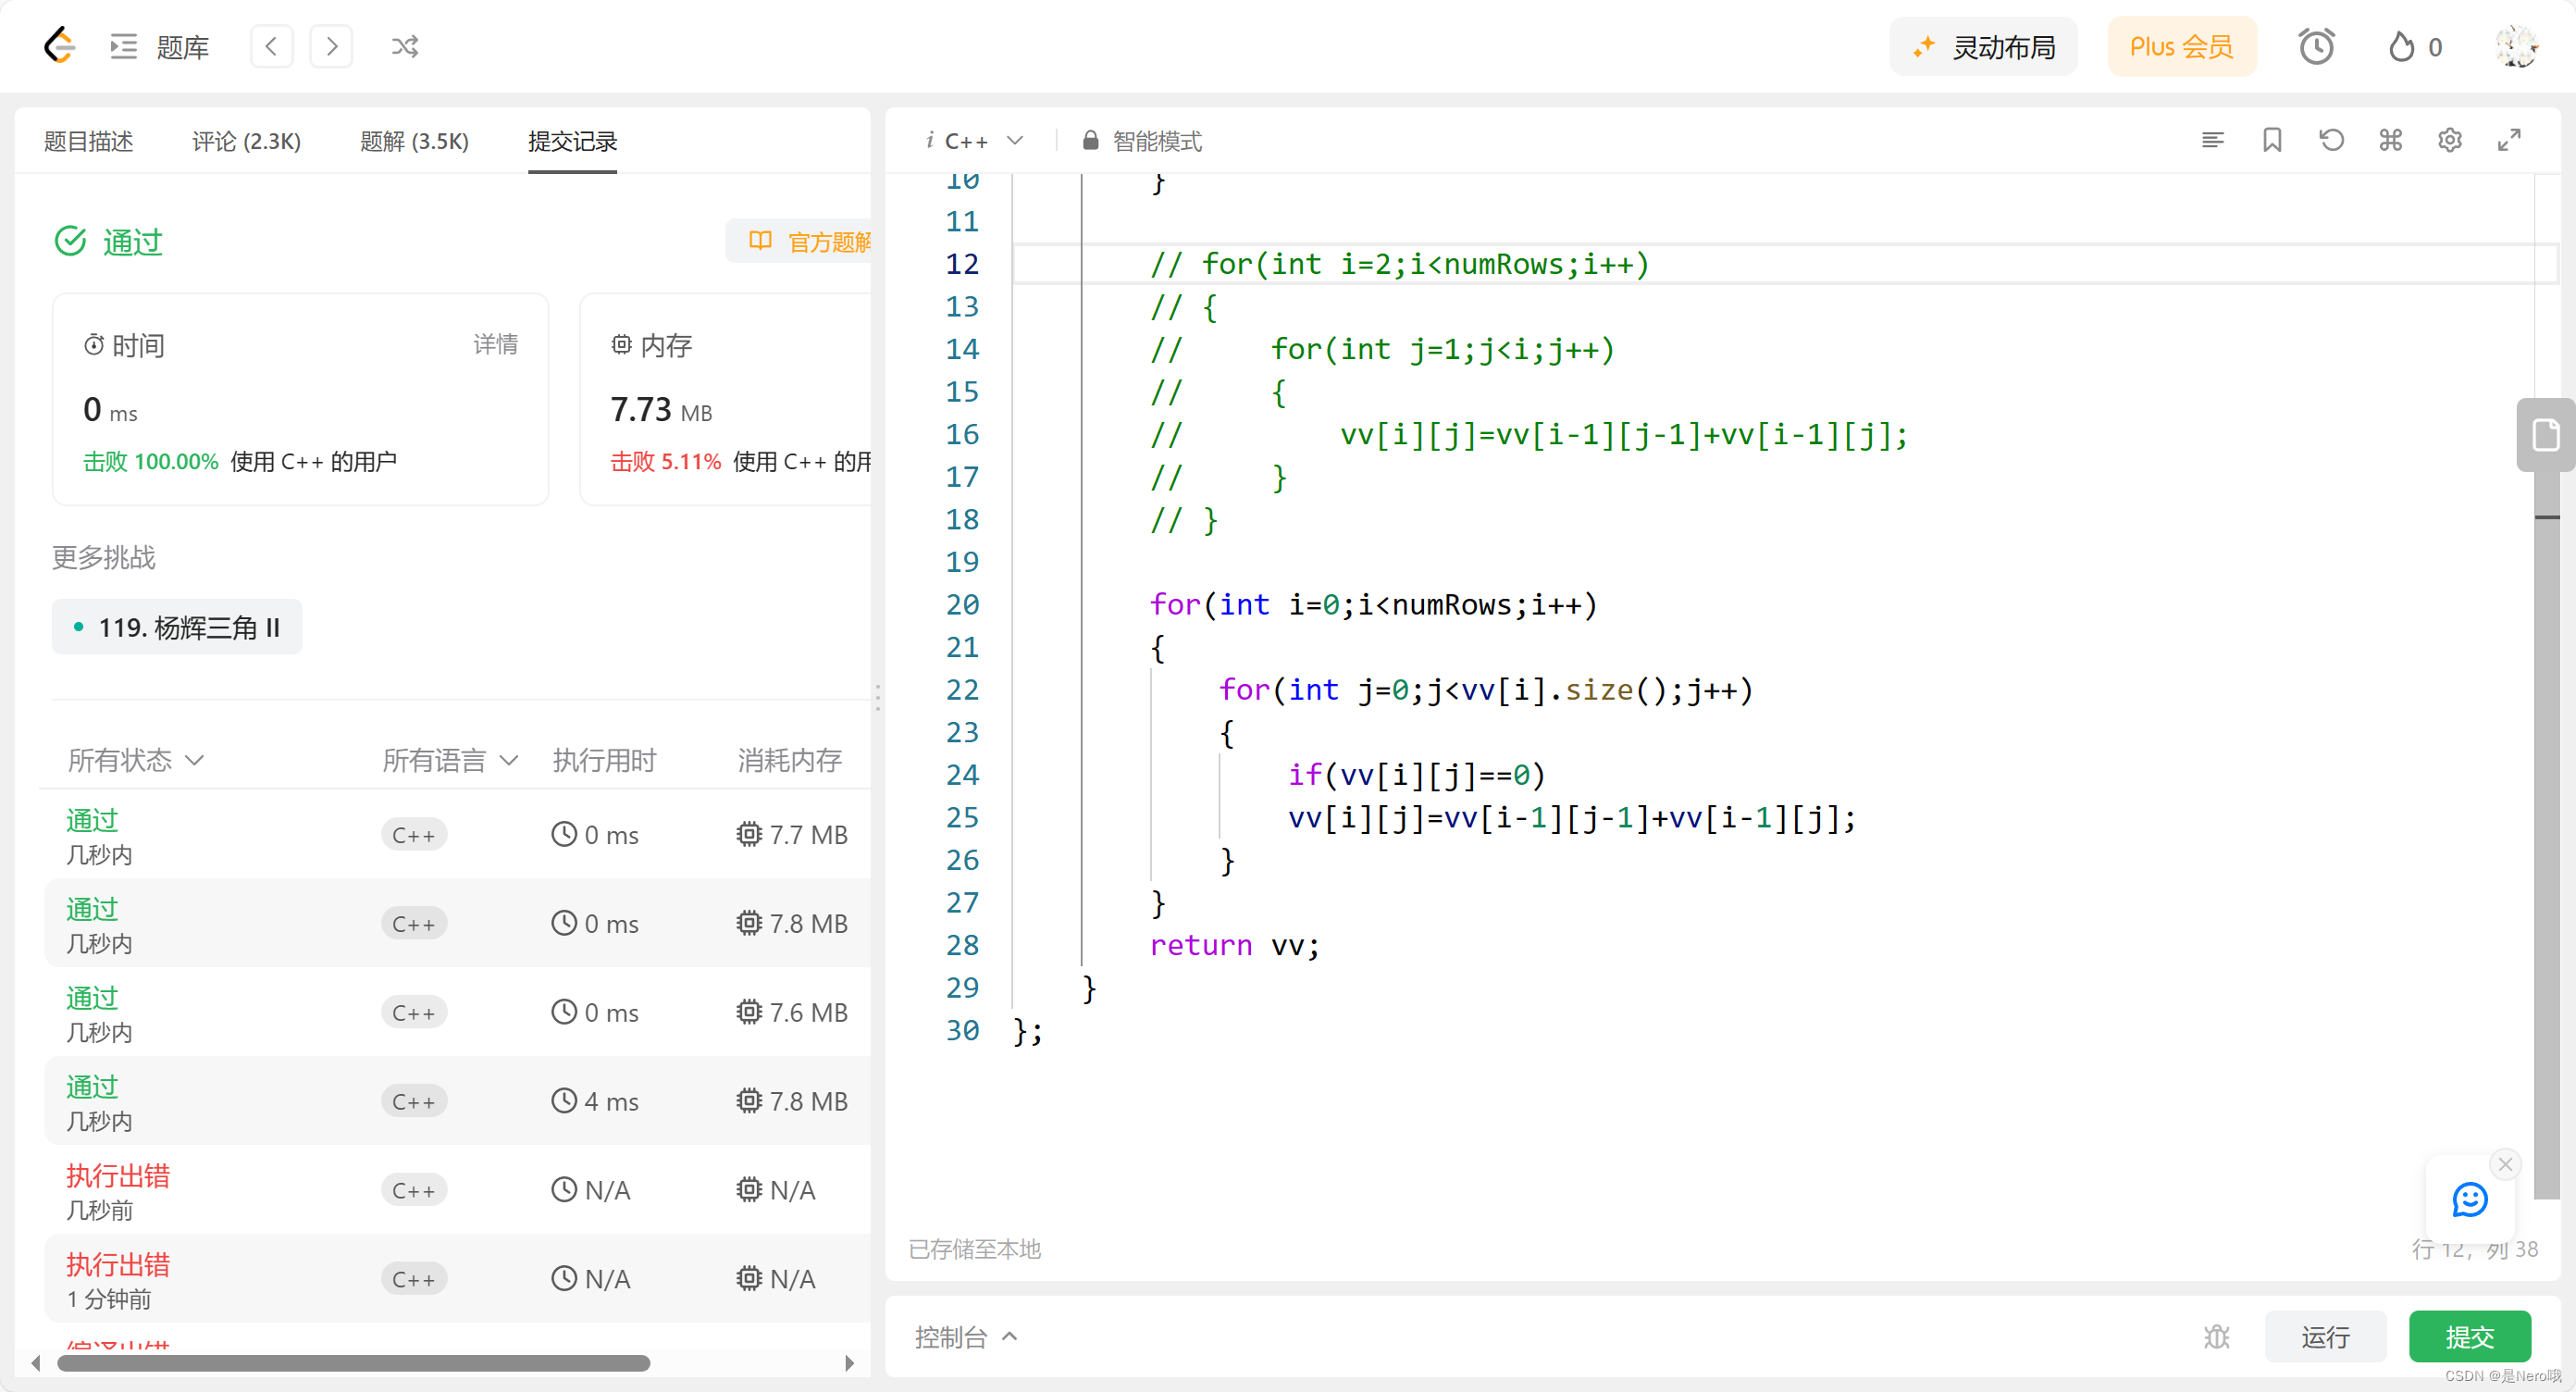Open 详情 in the time card
2576x1392 pixels.
click(495, 344)
